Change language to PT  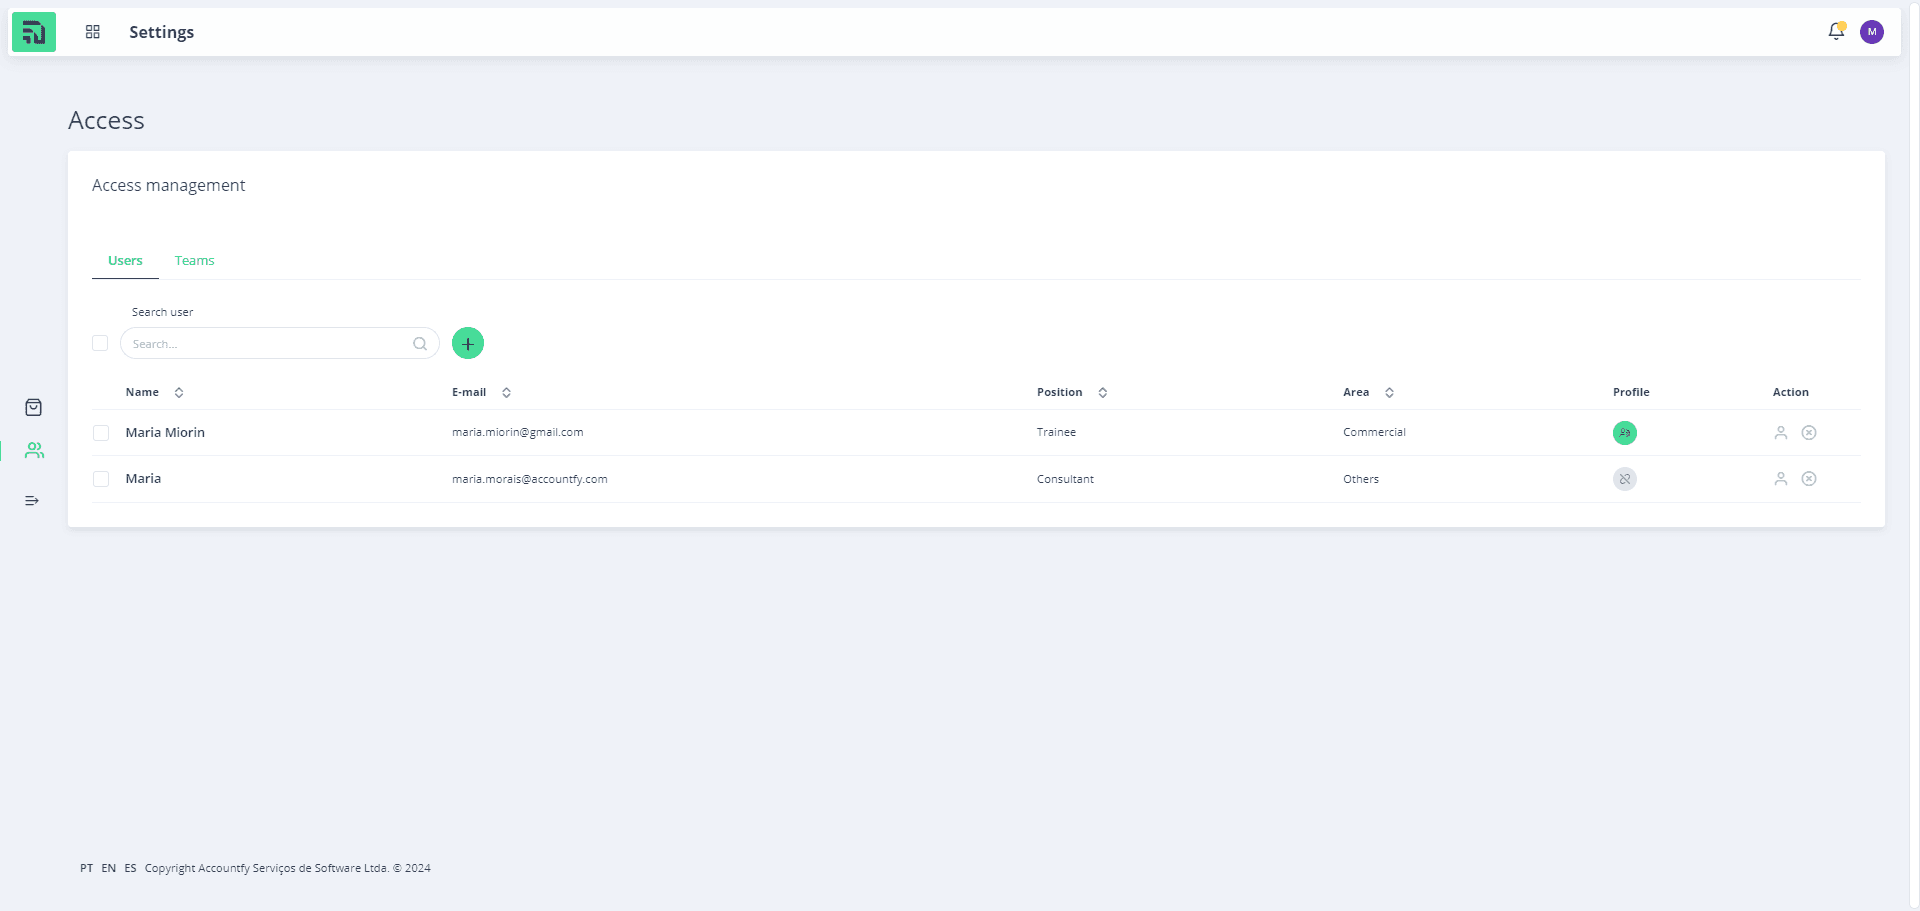pyautogui.click(x=87, y=868)
